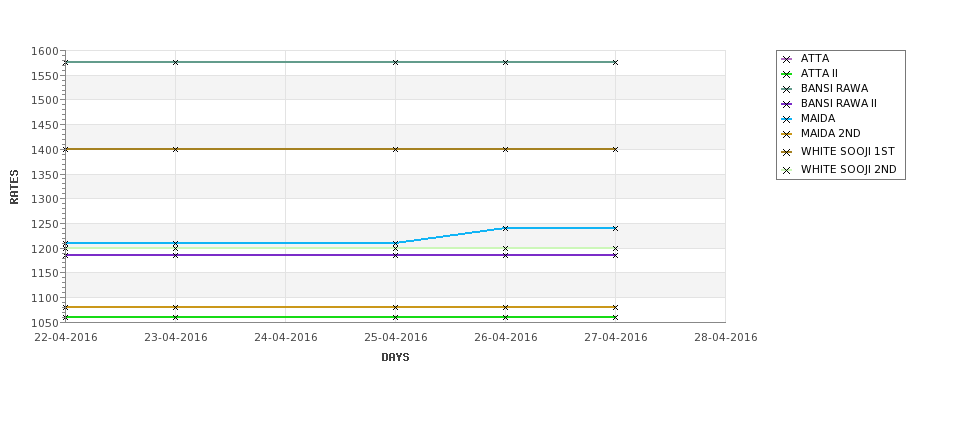975x429 pixels.
Task: Select the MAIDA legend label
Action: tap(818, 118)
